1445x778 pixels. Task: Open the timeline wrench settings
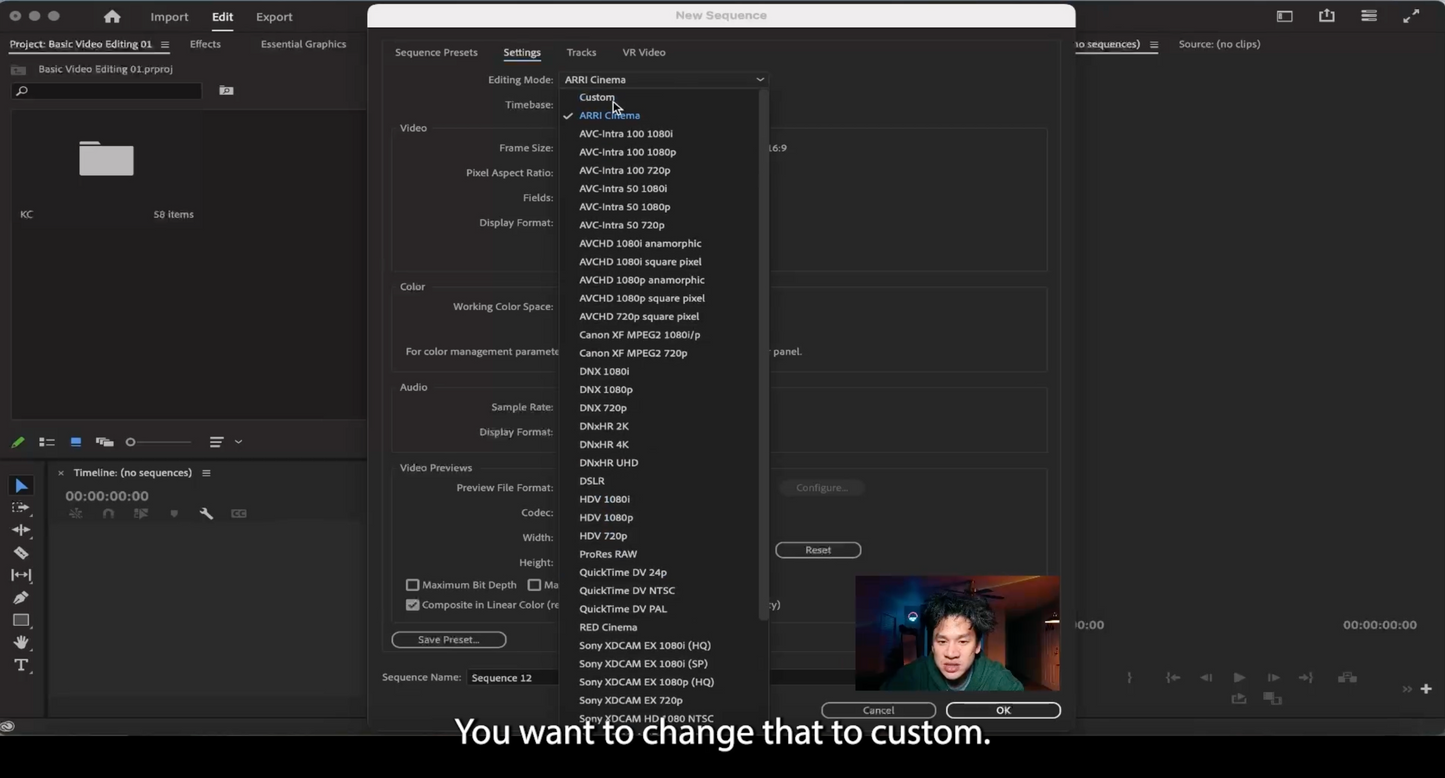(206, 514)
